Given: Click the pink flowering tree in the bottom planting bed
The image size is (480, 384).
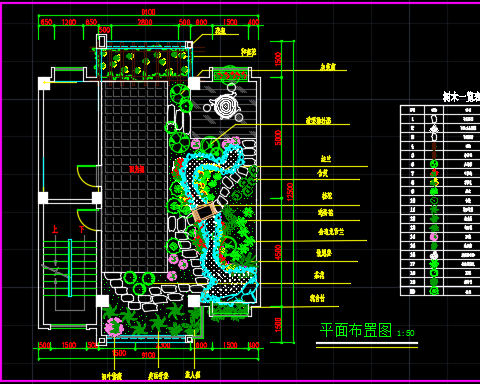Looking at the screenshot, I should pos(114,327).
